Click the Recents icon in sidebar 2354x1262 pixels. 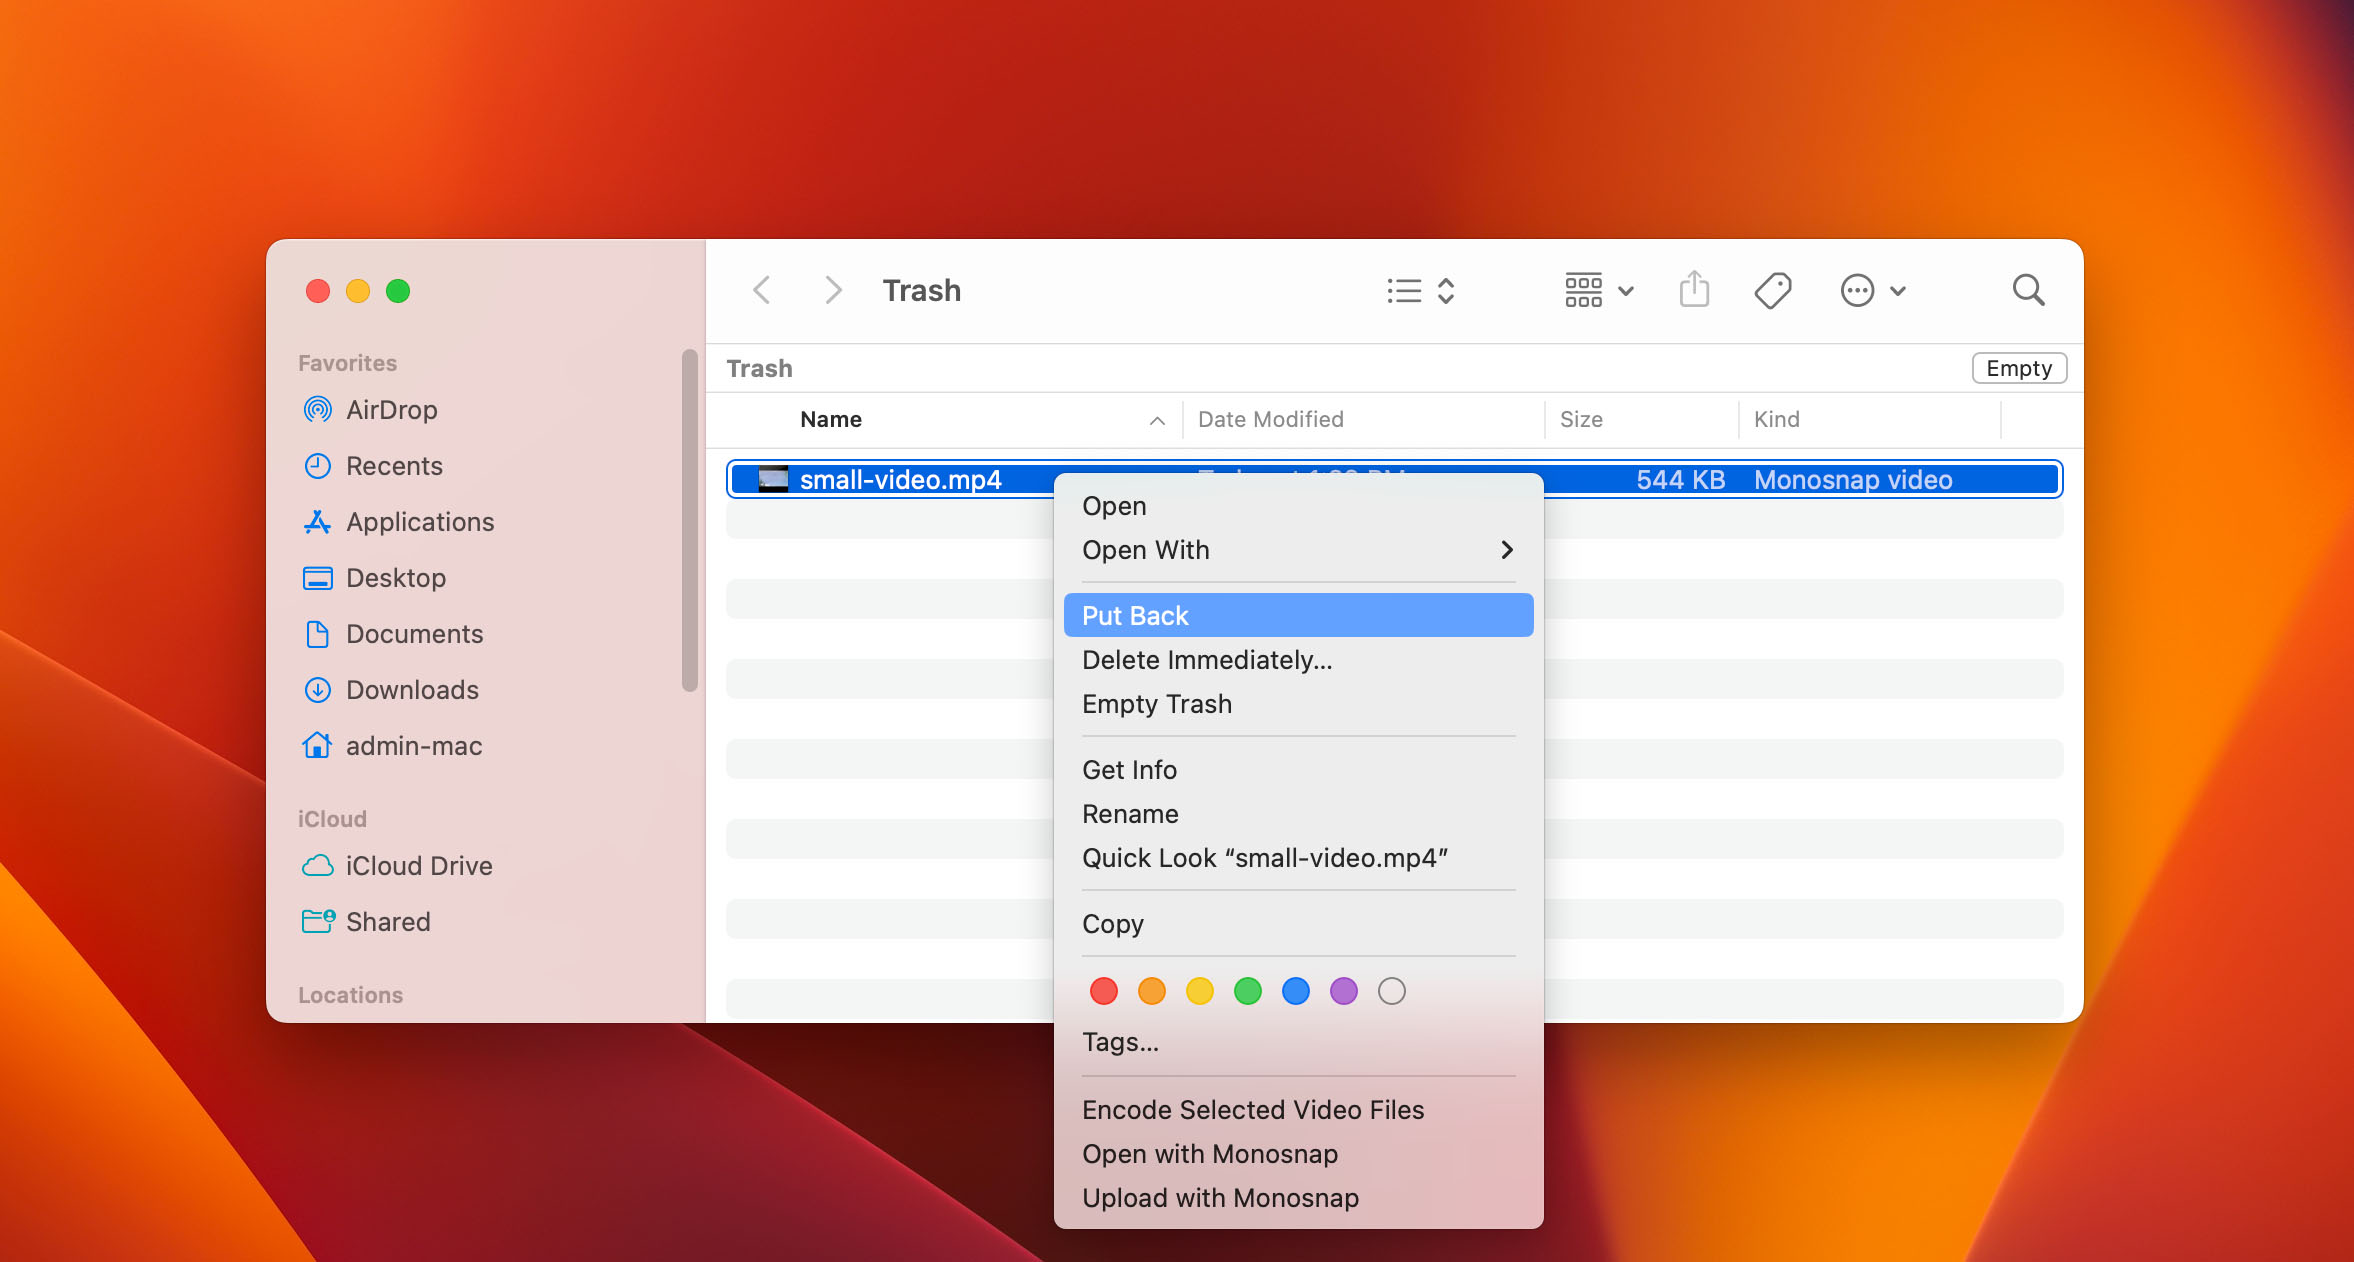click(x=318, y=465)
